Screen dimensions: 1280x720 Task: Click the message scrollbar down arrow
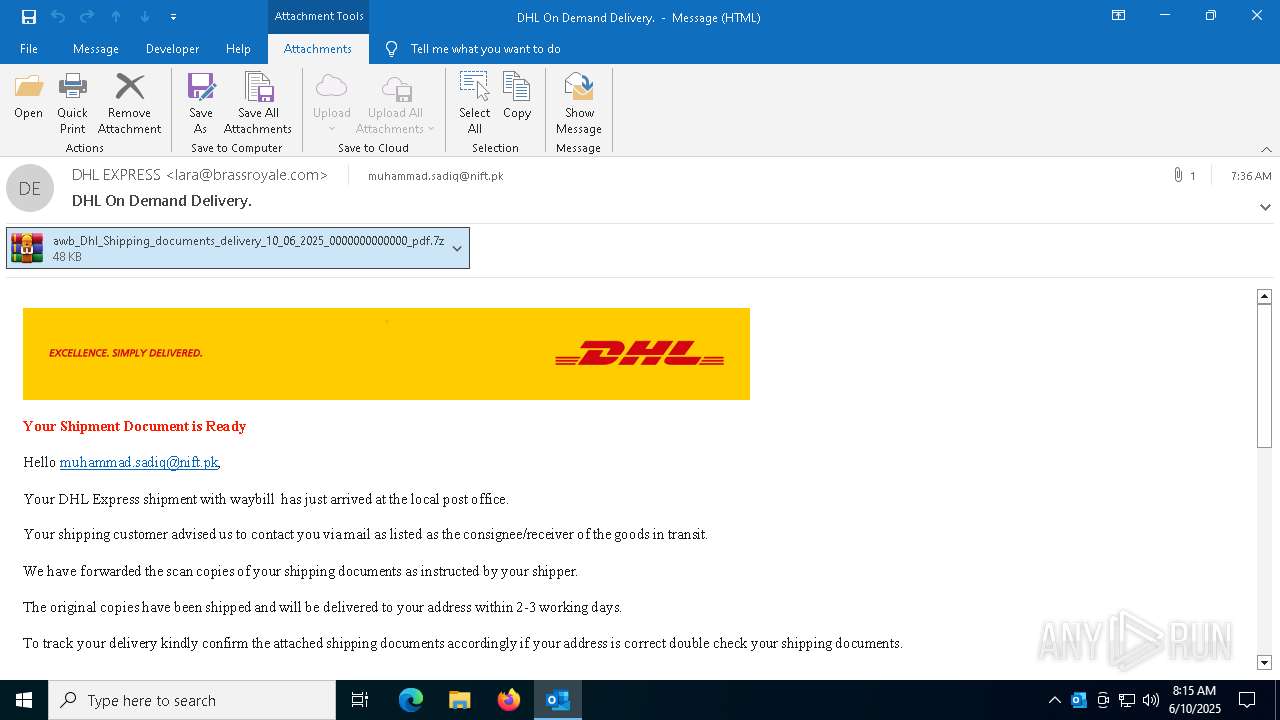[1264, 662]
